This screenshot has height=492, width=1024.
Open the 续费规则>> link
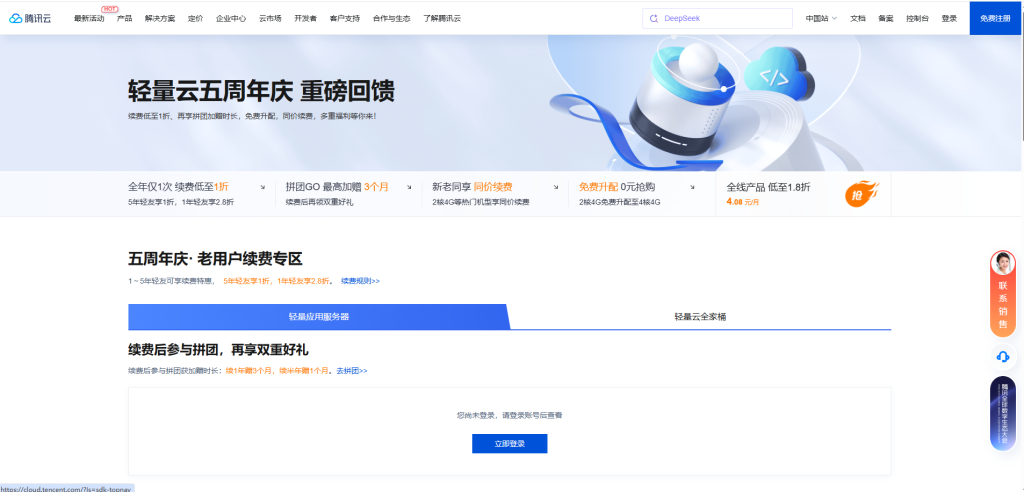pos(360,281)
